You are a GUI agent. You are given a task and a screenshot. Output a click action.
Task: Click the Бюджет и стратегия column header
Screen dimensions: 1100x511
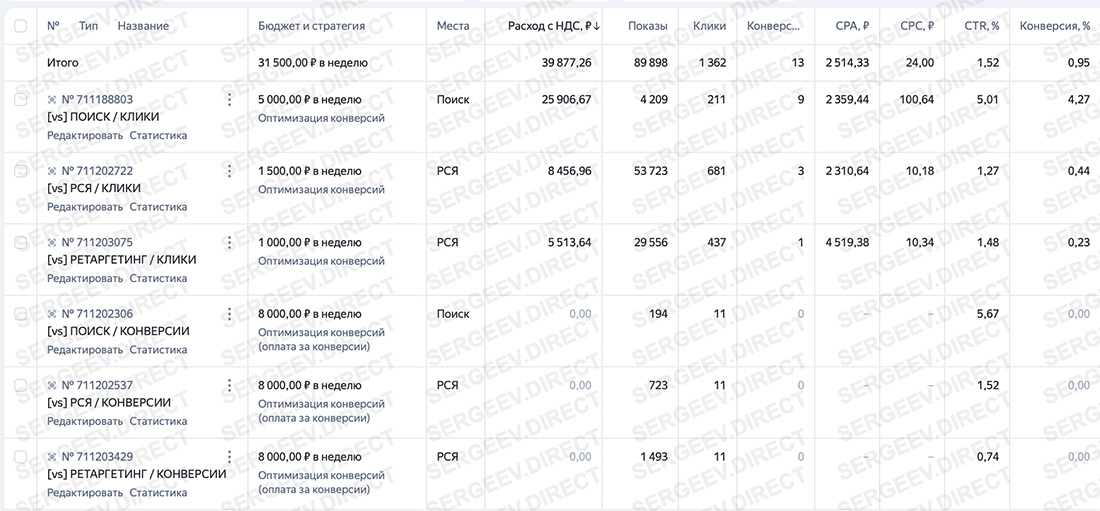point(311,26)
